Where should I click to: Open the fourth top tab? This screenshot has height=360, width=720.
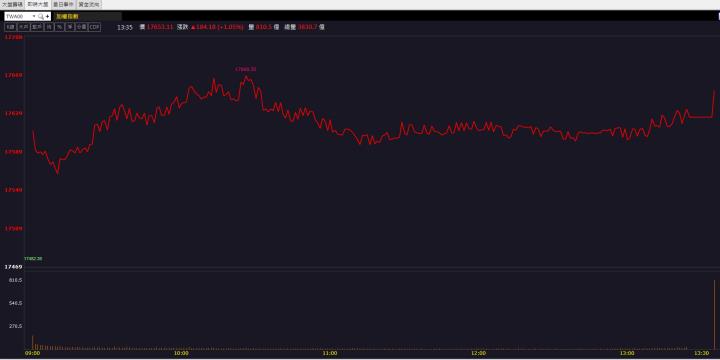[89, 5]
